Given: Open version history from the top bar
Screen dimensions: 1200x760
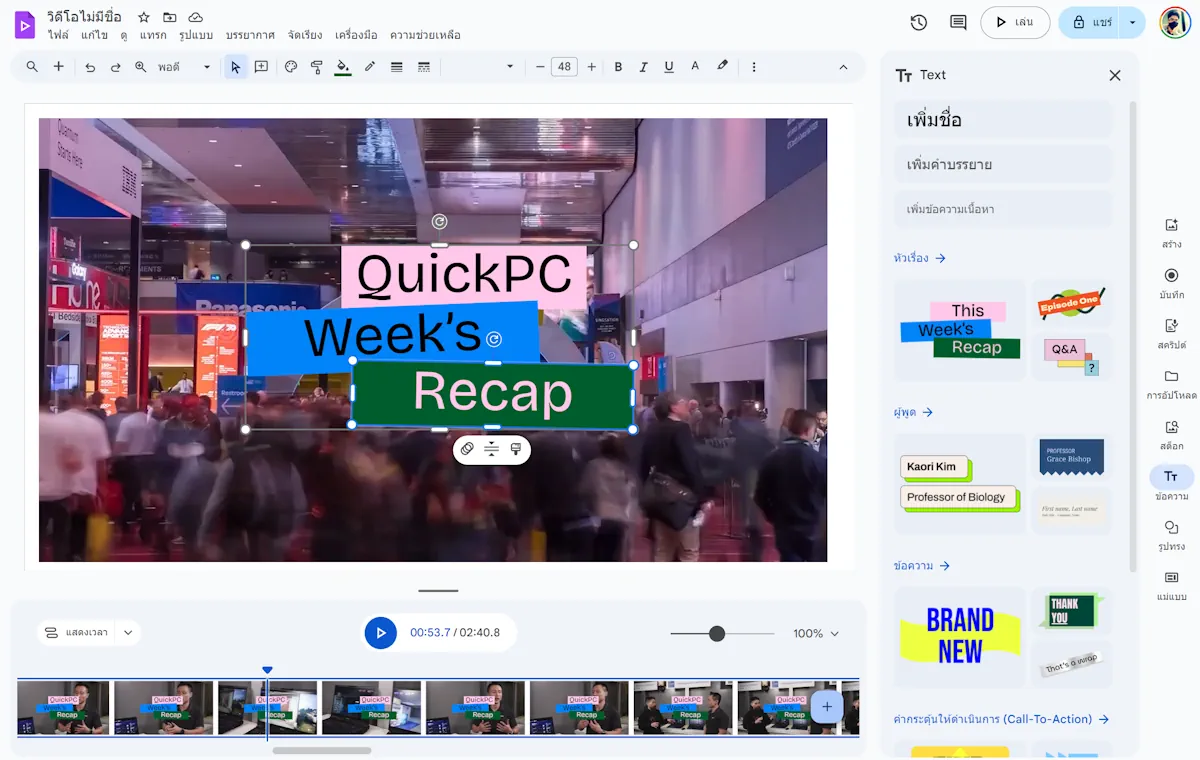Looking at the screenshot, I should coord(918,22).
